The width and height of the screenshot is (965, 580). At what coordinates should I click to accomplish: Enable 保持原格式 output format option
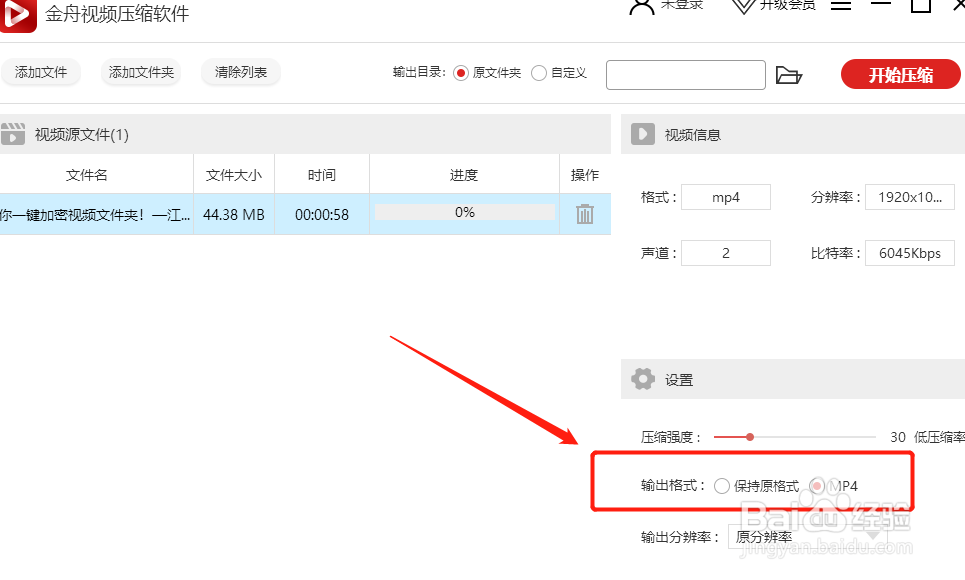722,485
